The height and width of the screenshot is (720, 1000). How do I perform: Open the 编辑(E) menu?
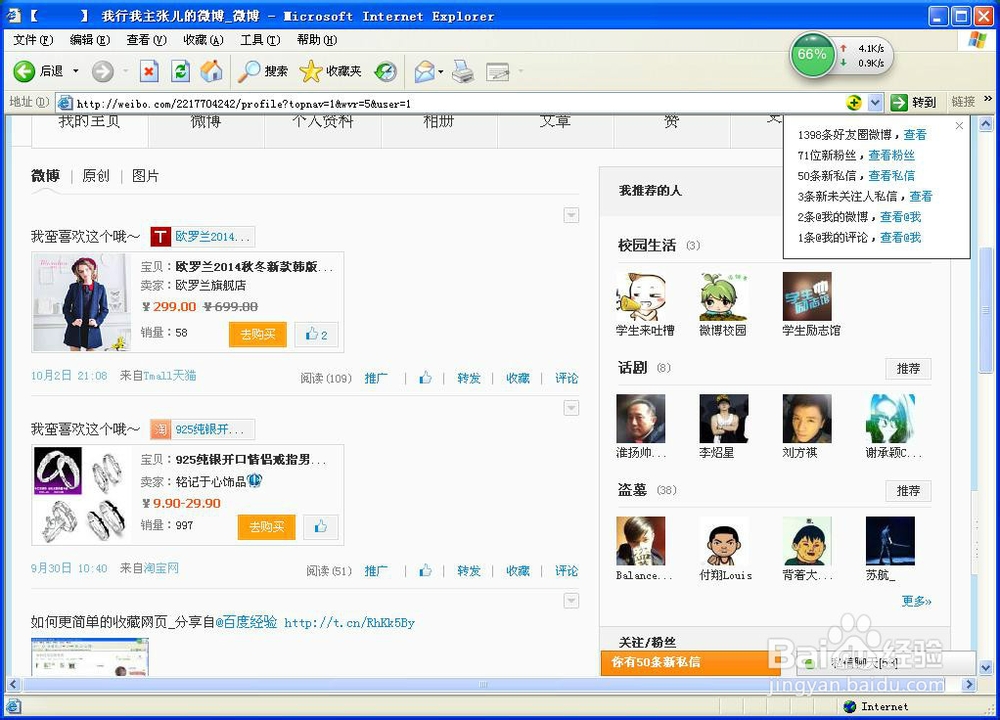click(x=90, y=40)
